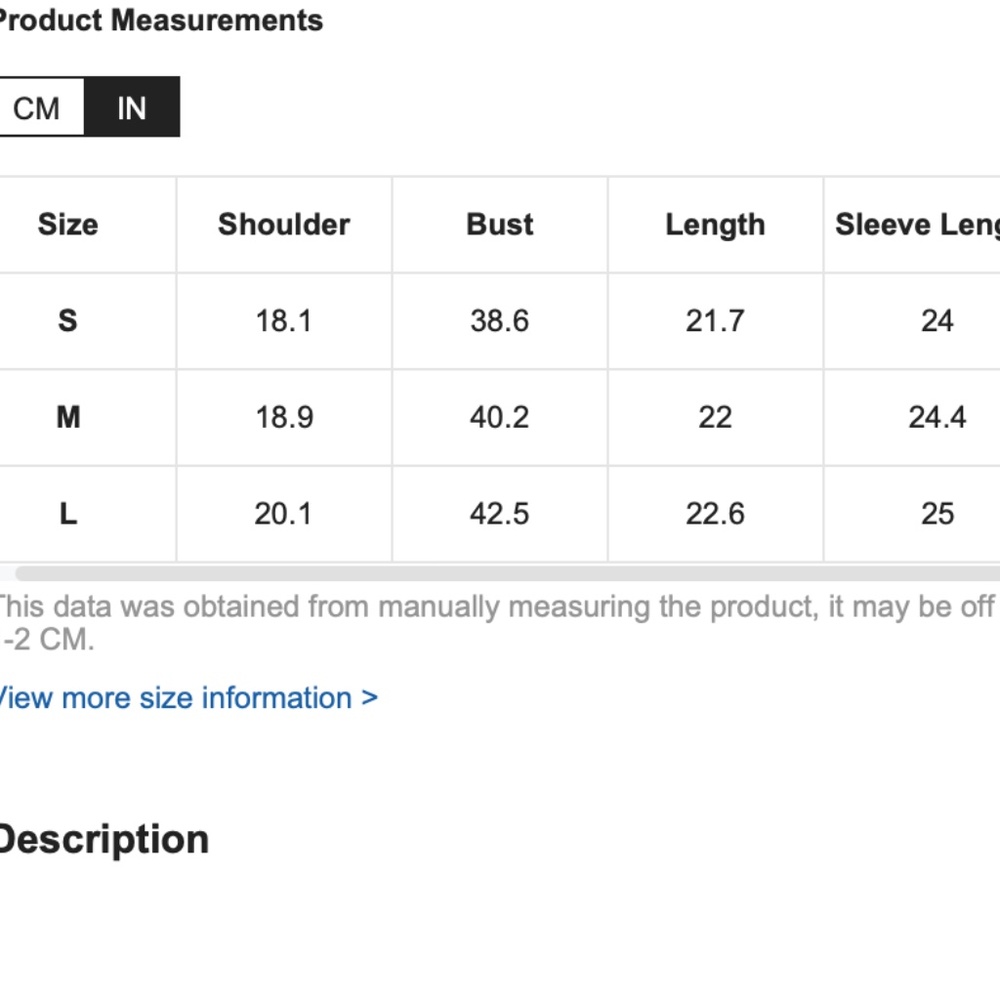Click the Length column header
The height and width of the screenshot is (1000, 1000).
716,224
